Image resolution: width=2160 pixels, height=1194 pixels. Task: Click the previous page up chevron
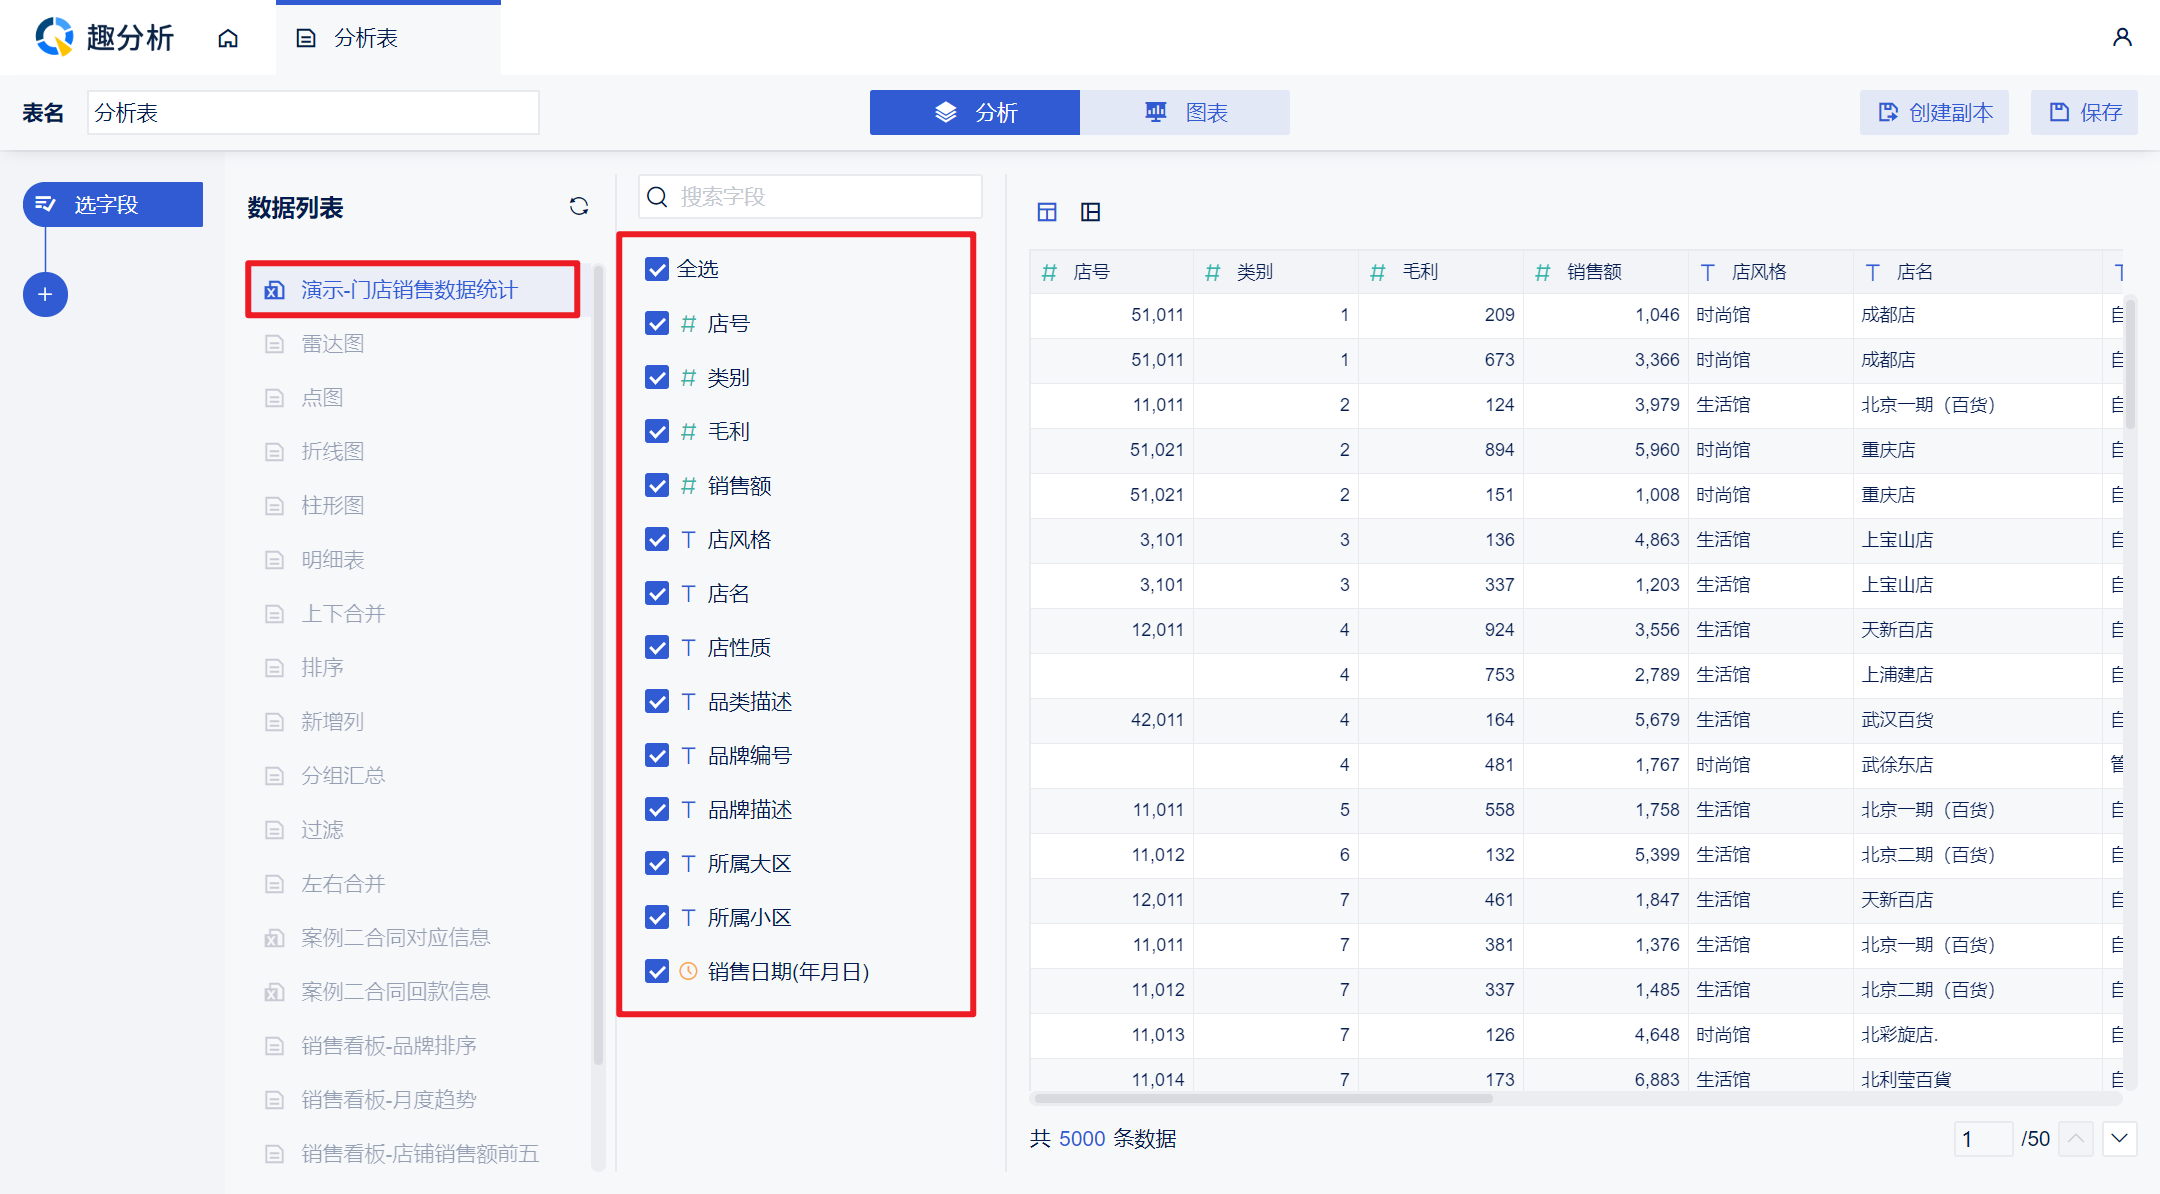click(x=2076, y=1138)
